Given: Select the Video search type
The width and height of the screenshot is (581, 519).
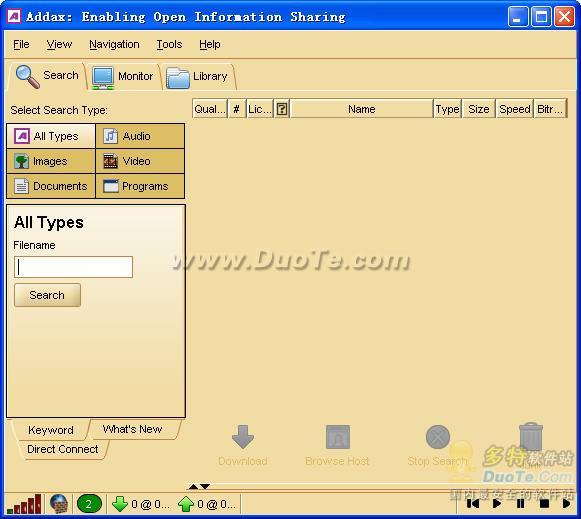Looking at the screenshot, I should coord(140,161).
